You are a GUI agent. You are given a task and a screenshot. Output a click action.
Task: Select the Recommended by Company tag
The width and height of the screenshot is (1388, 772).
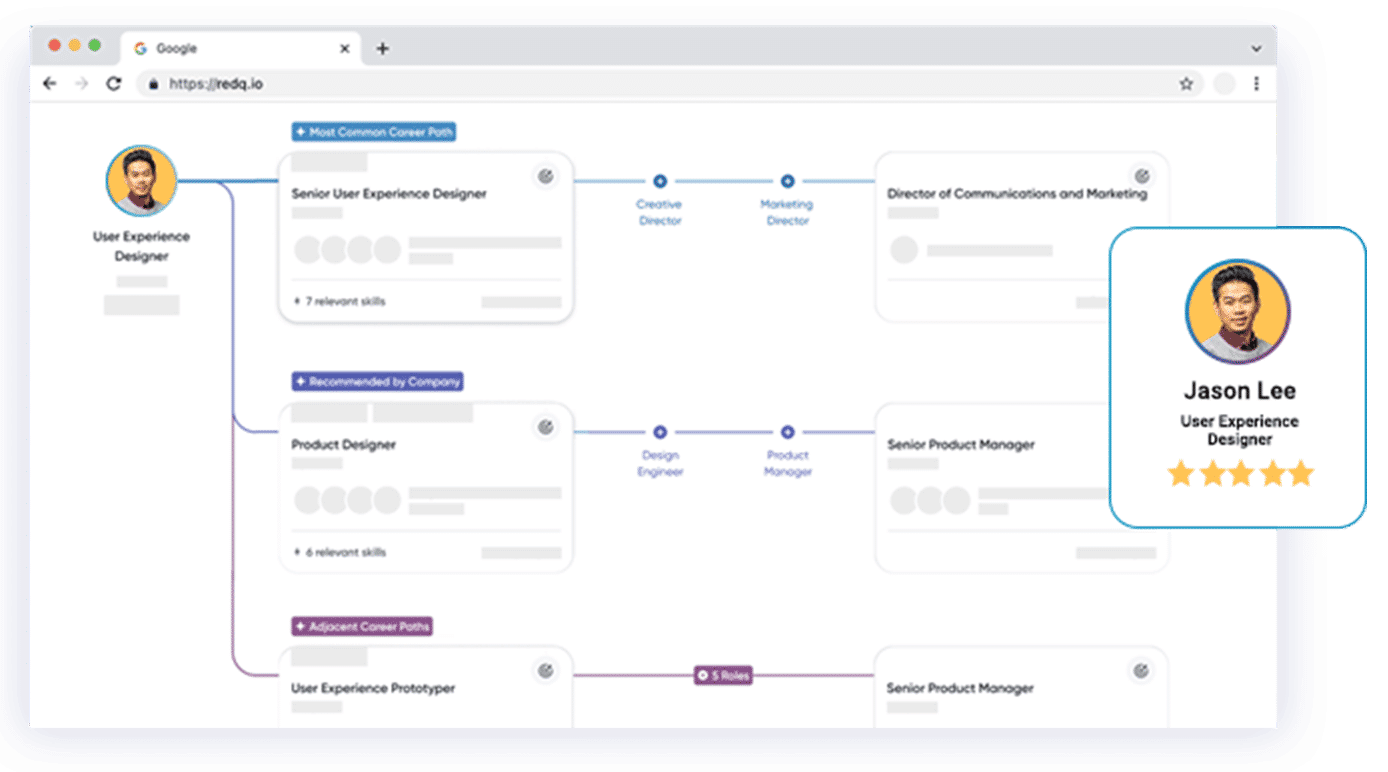point(377,382)
